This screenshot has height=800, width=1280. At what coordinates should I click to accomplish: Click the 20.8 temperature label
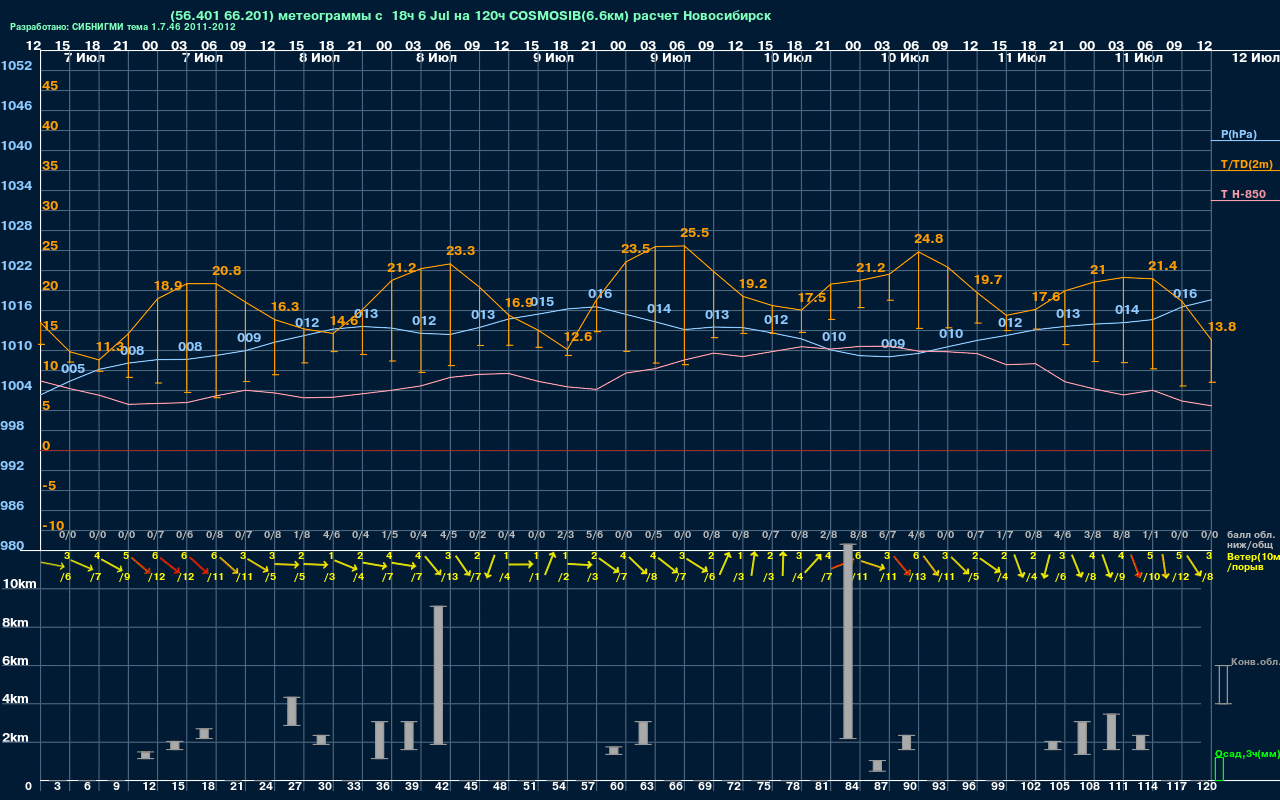point(227,271)
